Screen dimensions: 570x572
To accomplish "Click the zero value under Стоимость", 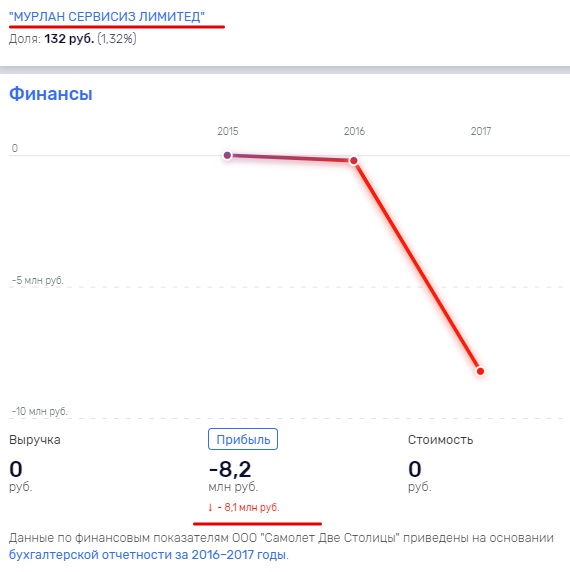I will click(415, 469).
